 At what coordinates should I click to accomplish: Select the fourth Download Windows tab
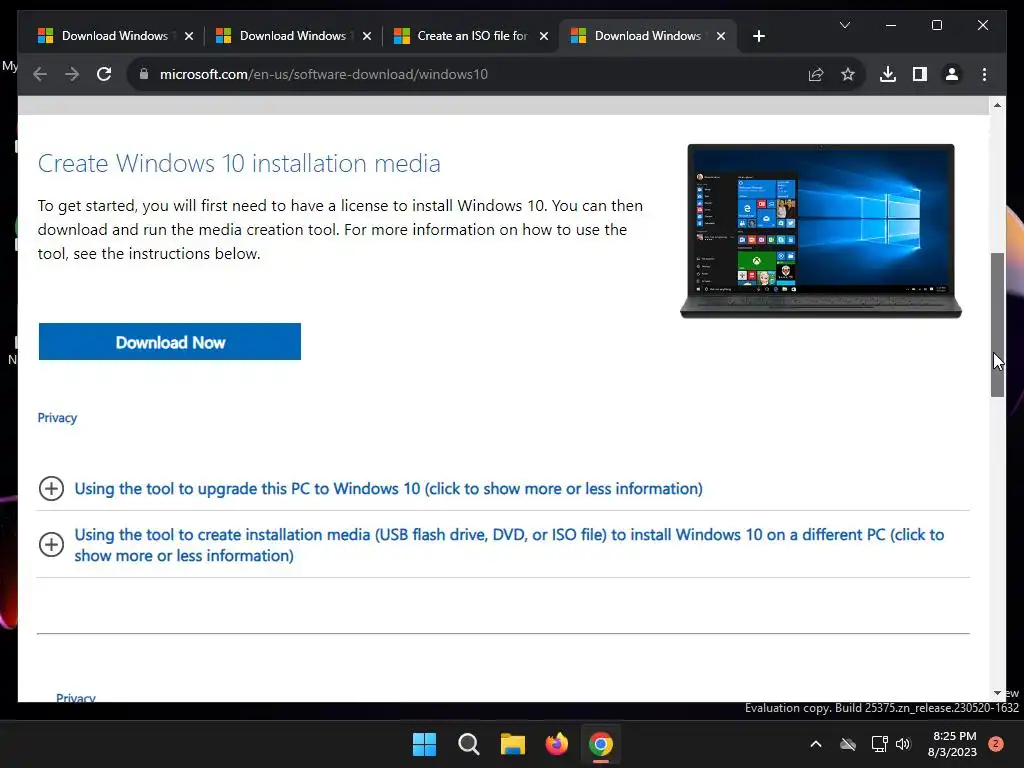647,36
